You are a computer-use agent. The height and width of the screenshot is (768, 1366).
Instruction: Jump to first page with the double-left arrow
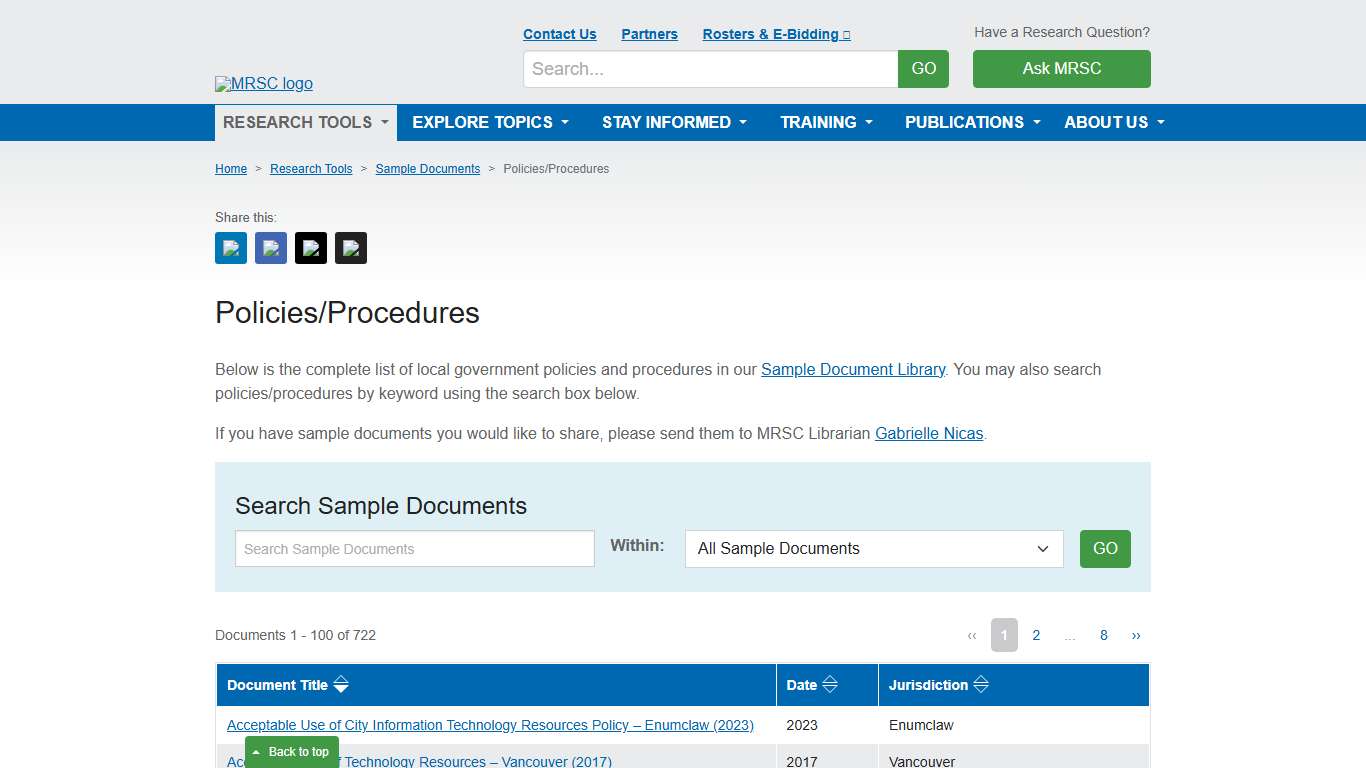(971, 635)
